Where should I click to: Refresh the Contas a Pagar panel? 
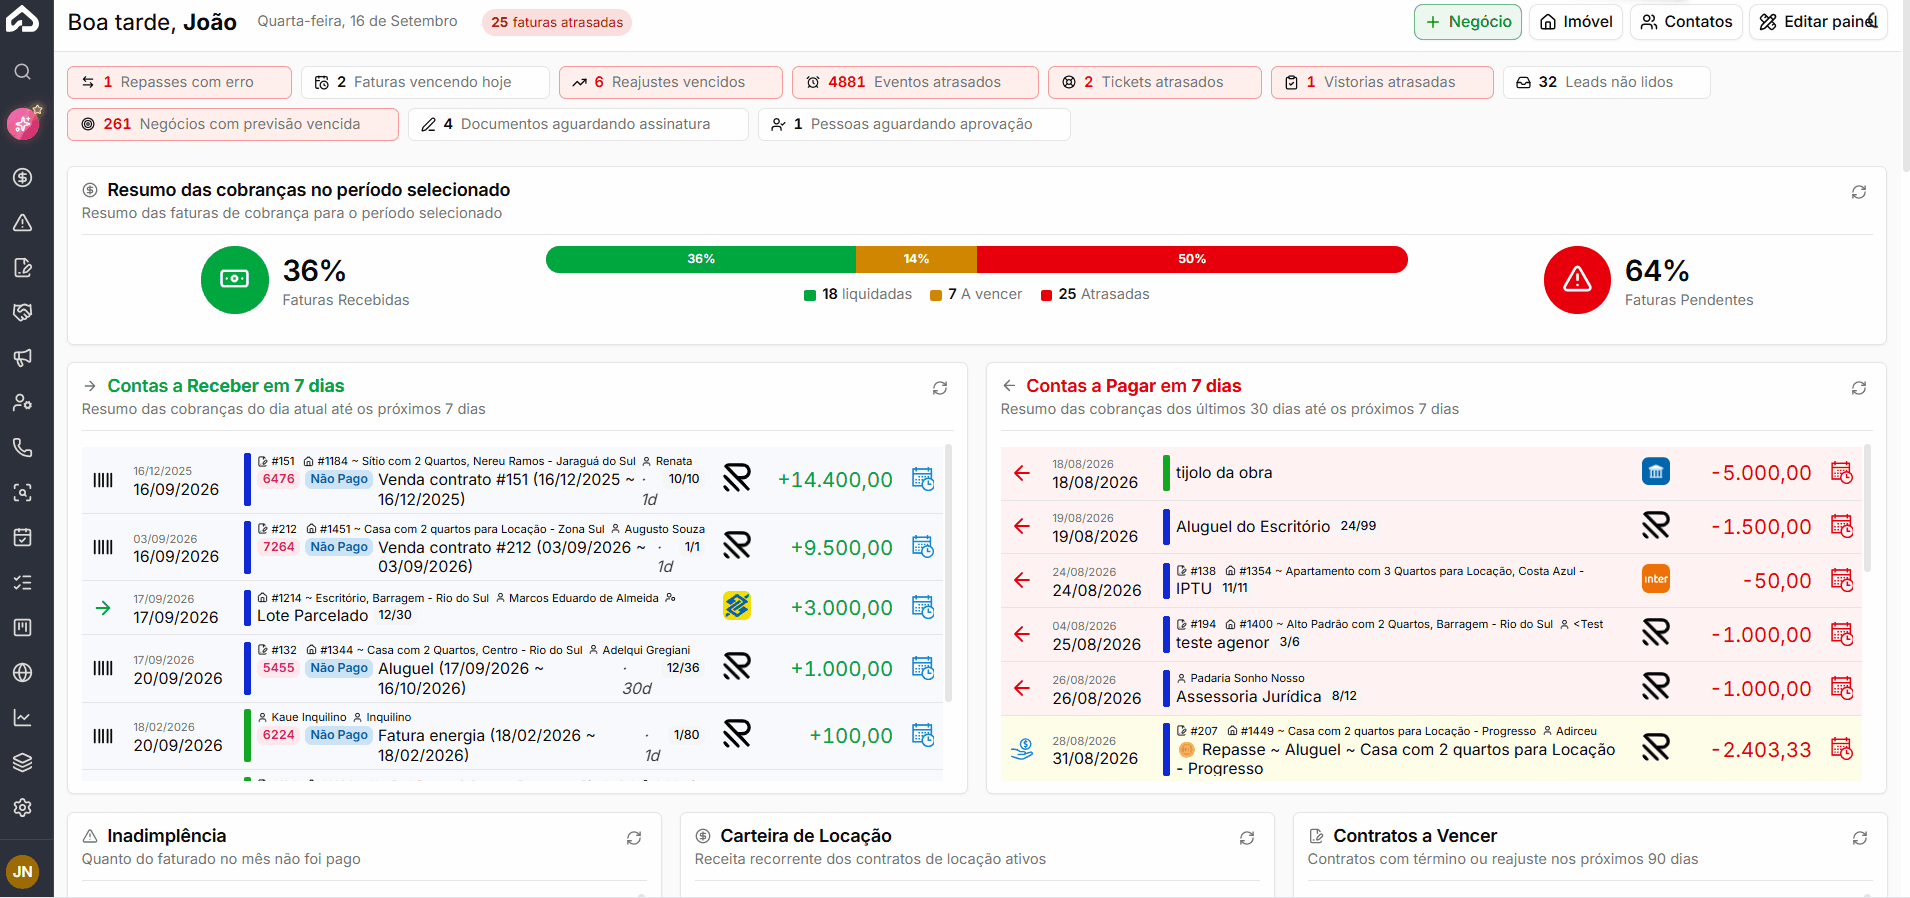pos(1858,388)
